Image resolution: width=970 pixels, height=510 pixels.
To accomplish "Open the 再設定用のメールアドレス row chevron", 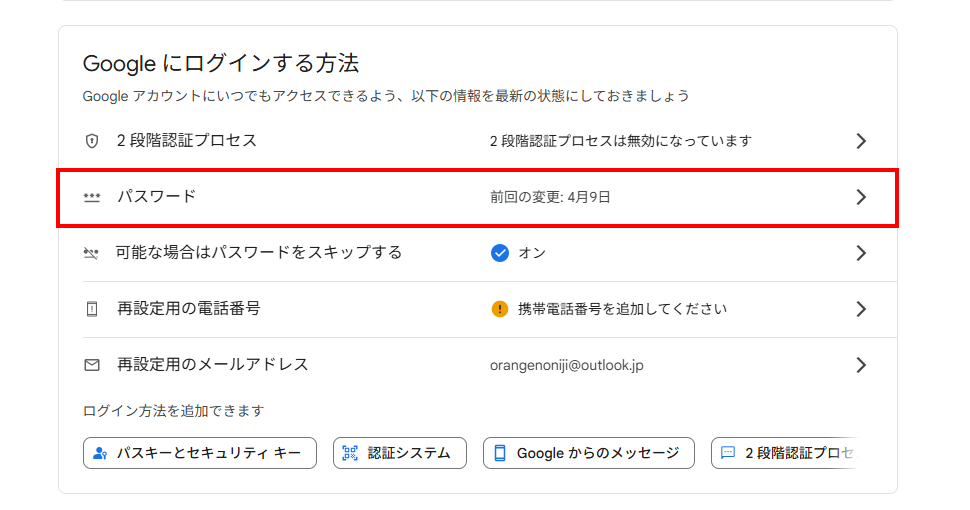I will tap(861, 365).
